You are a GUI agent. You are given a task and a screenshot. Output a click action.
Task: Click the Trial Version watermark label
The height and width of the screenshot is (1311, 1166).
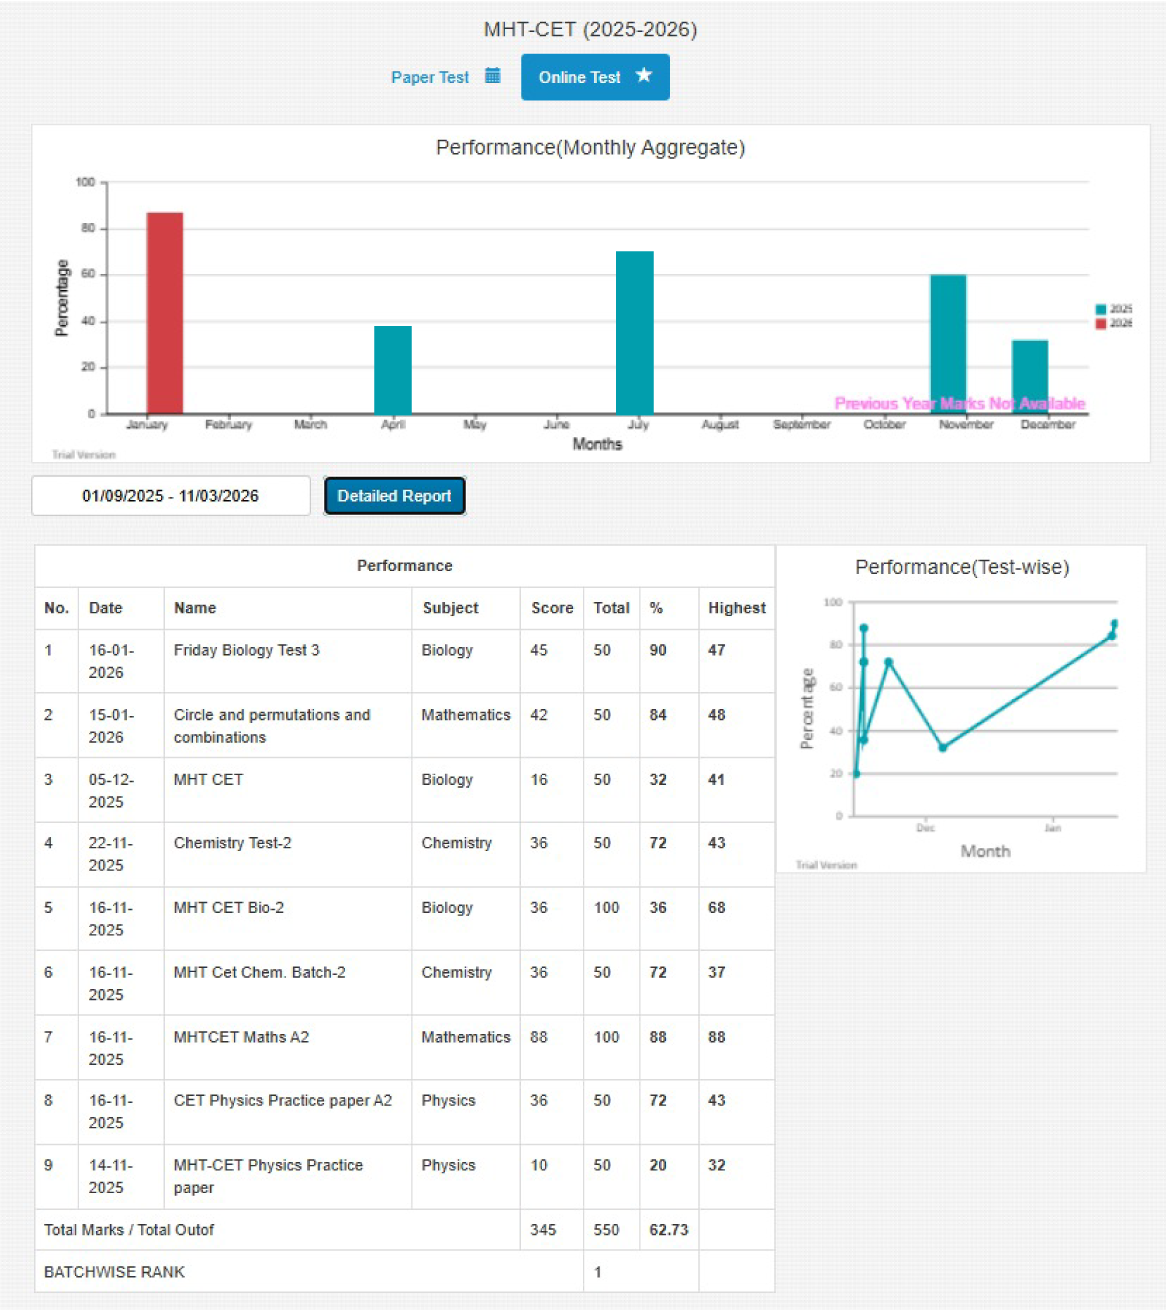coord(85,453)
